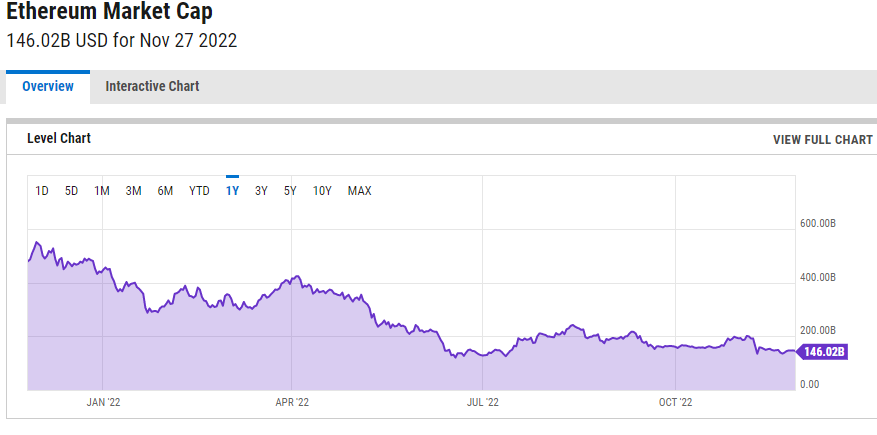Select the 1D time range
This screenshot has width=877, height=435.
pyautogui.click(x=42, y=191)
